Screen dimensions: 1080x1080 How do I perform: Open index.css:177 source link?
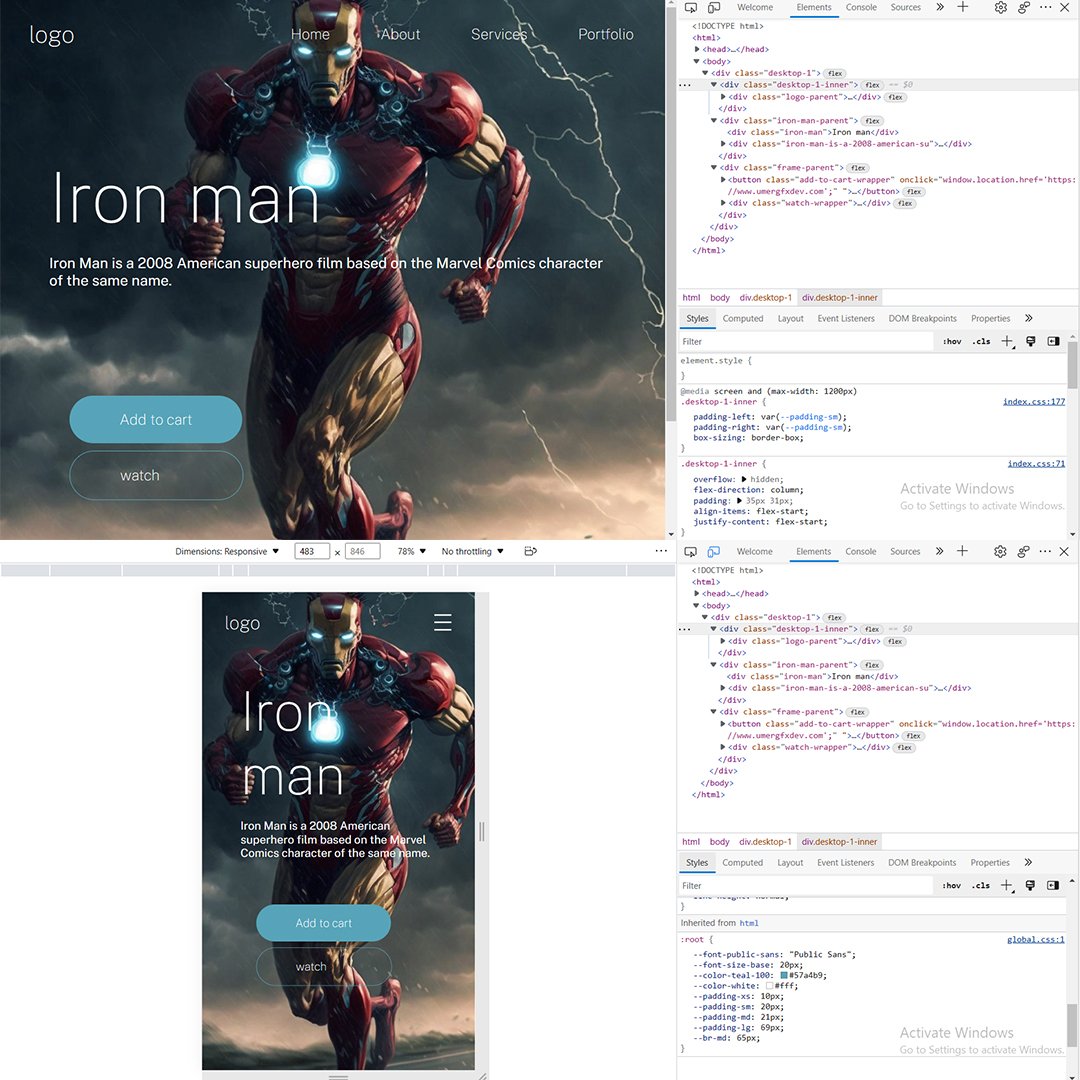(x=1034, y=402)
